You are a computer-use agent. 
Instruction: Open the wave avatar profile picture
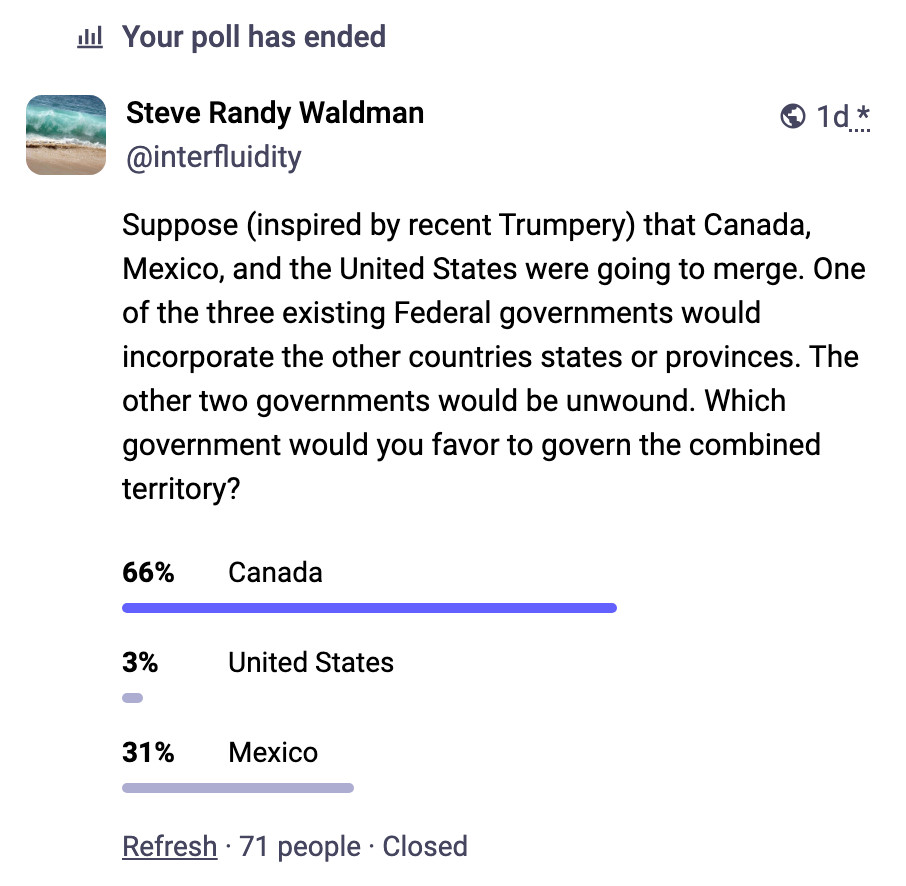click(x=66, y=135)
